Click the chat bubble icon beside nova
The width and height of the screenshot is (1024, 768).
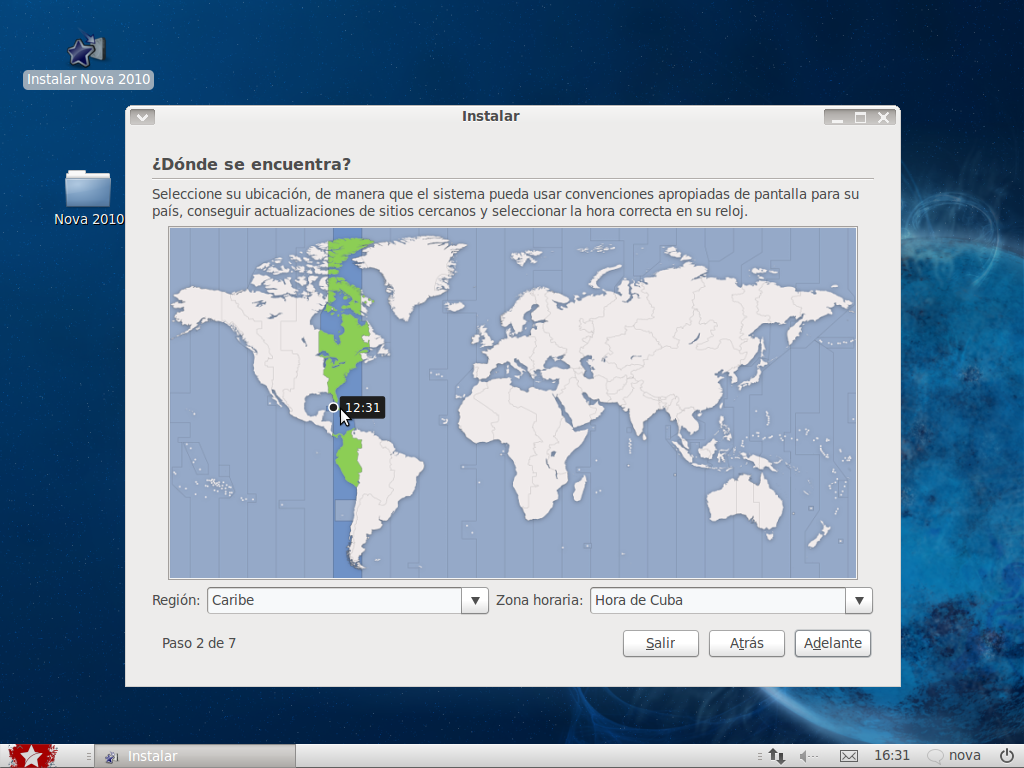pos(935,756)
